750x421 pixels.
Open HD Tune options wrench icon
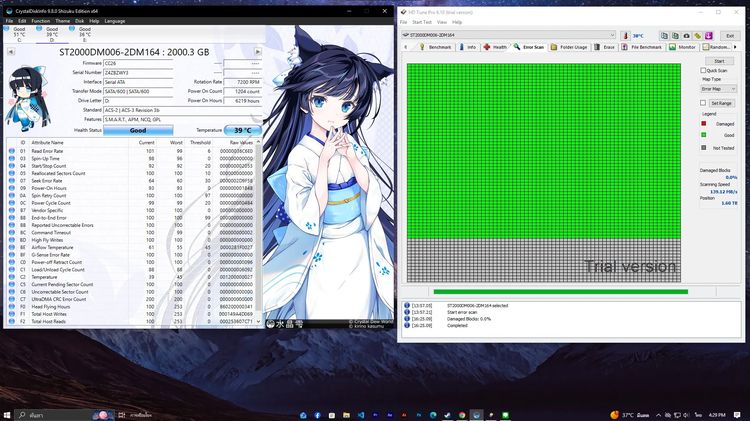tap(697, 35)
